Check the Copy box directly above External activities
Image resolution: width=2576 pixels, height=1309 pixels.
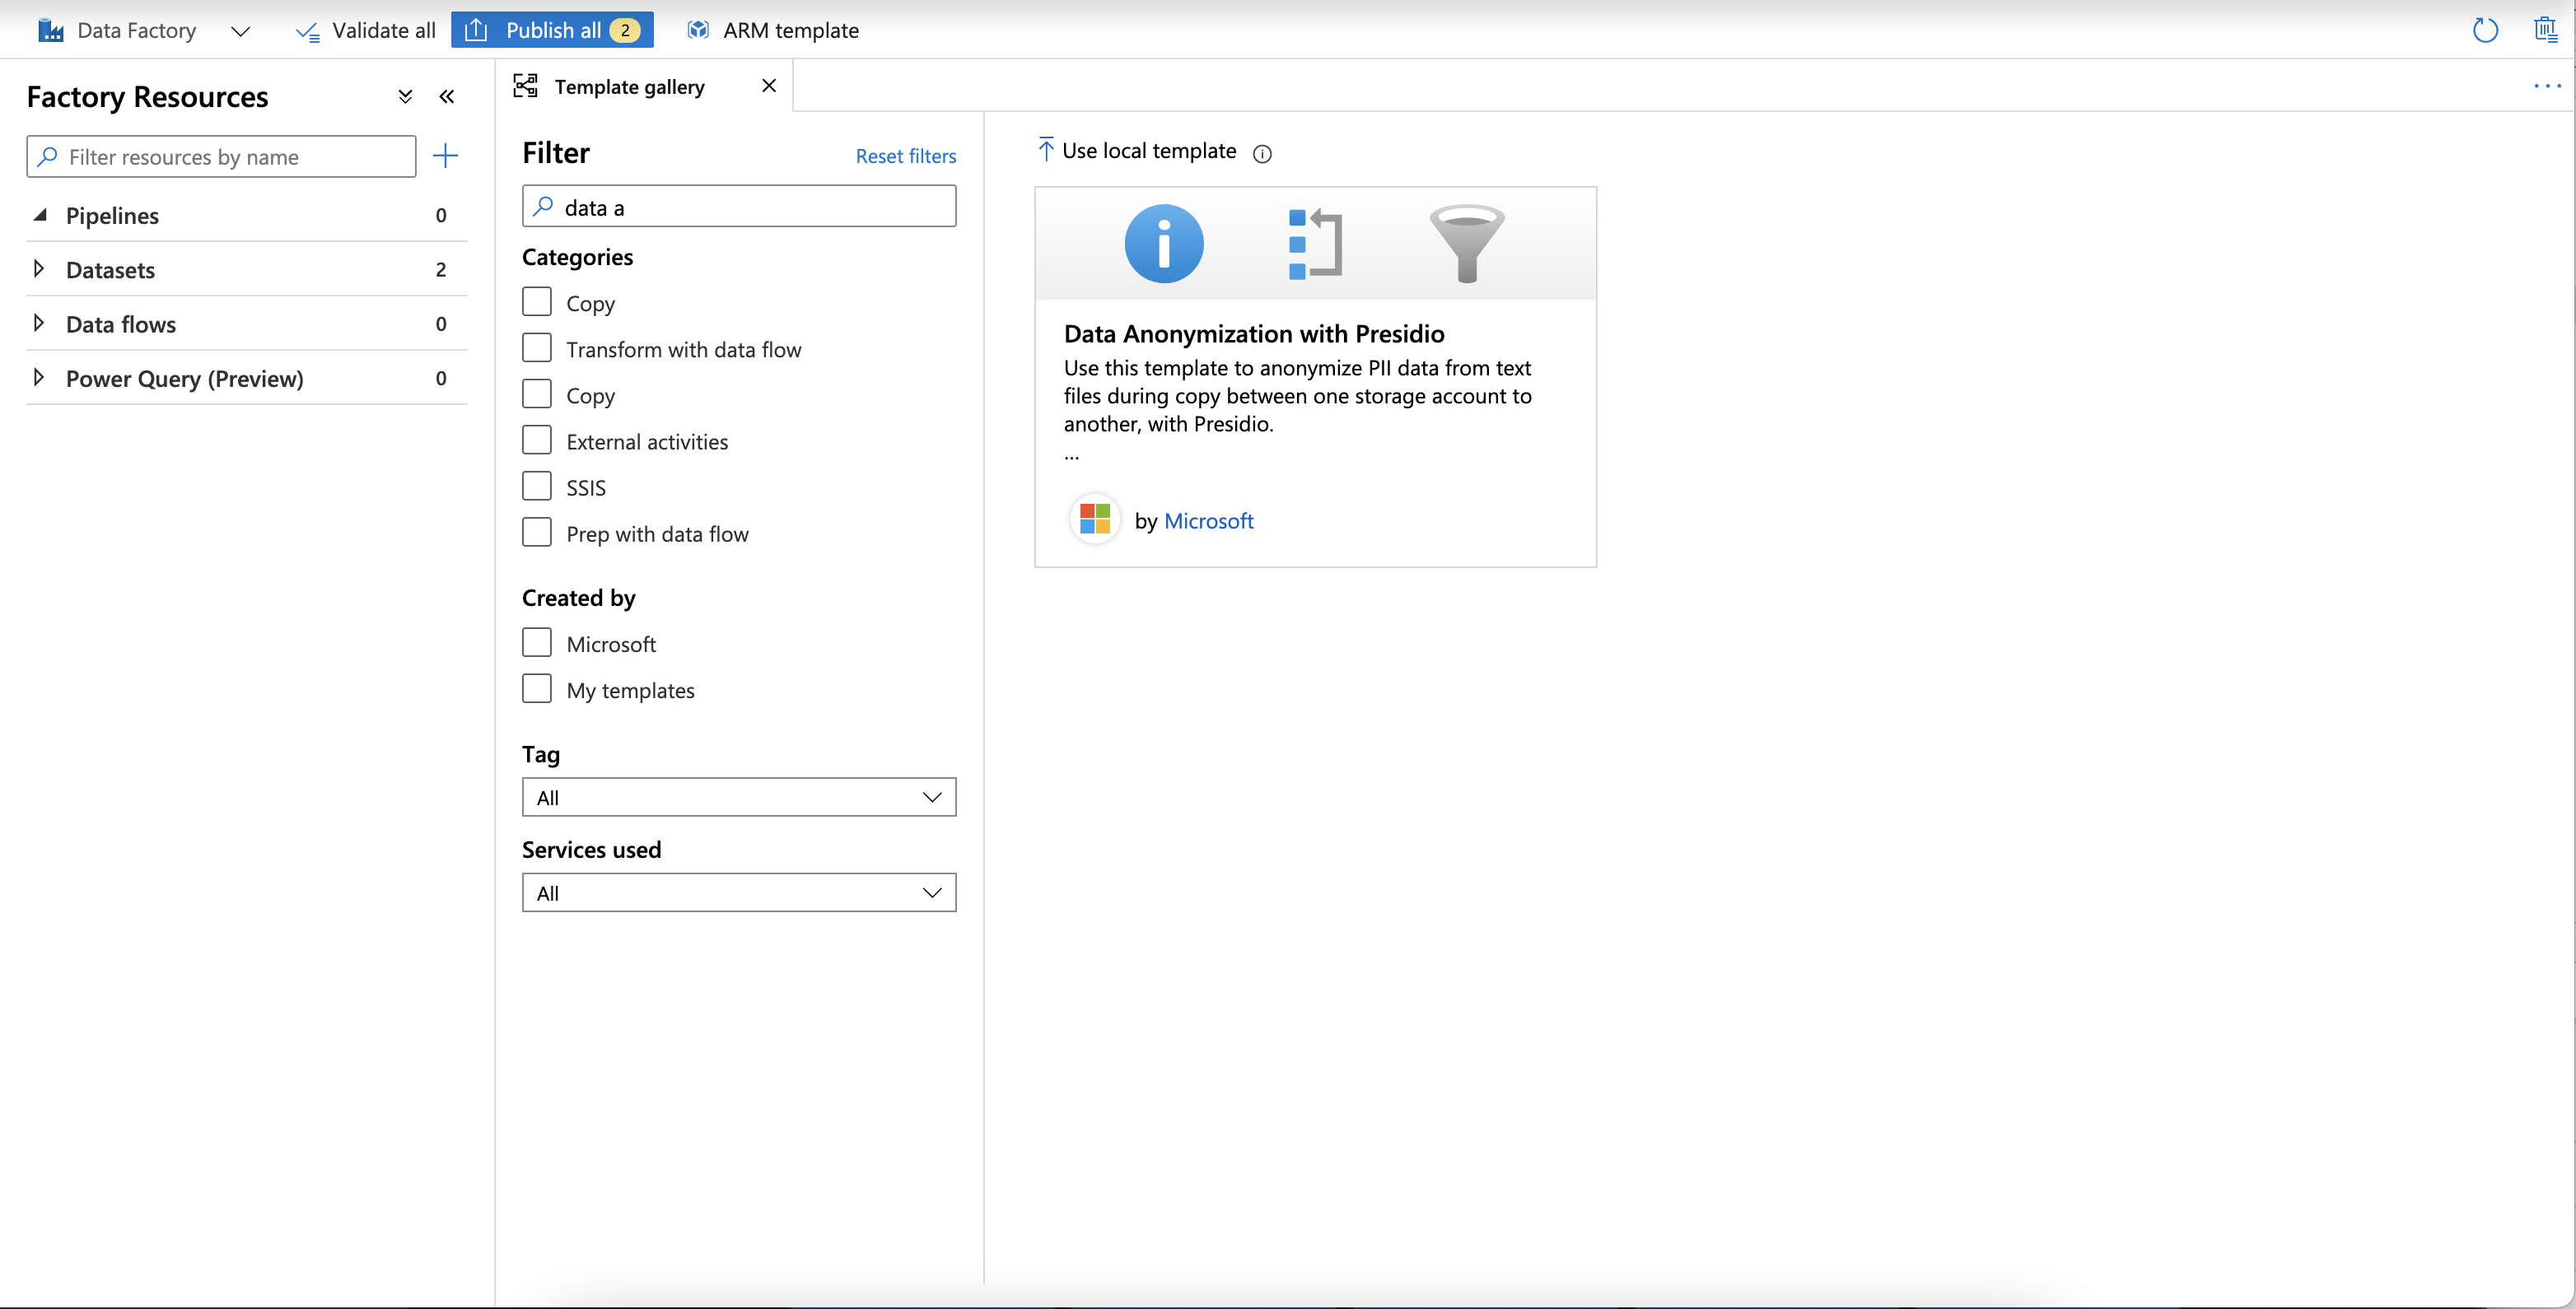coord(537,394)
